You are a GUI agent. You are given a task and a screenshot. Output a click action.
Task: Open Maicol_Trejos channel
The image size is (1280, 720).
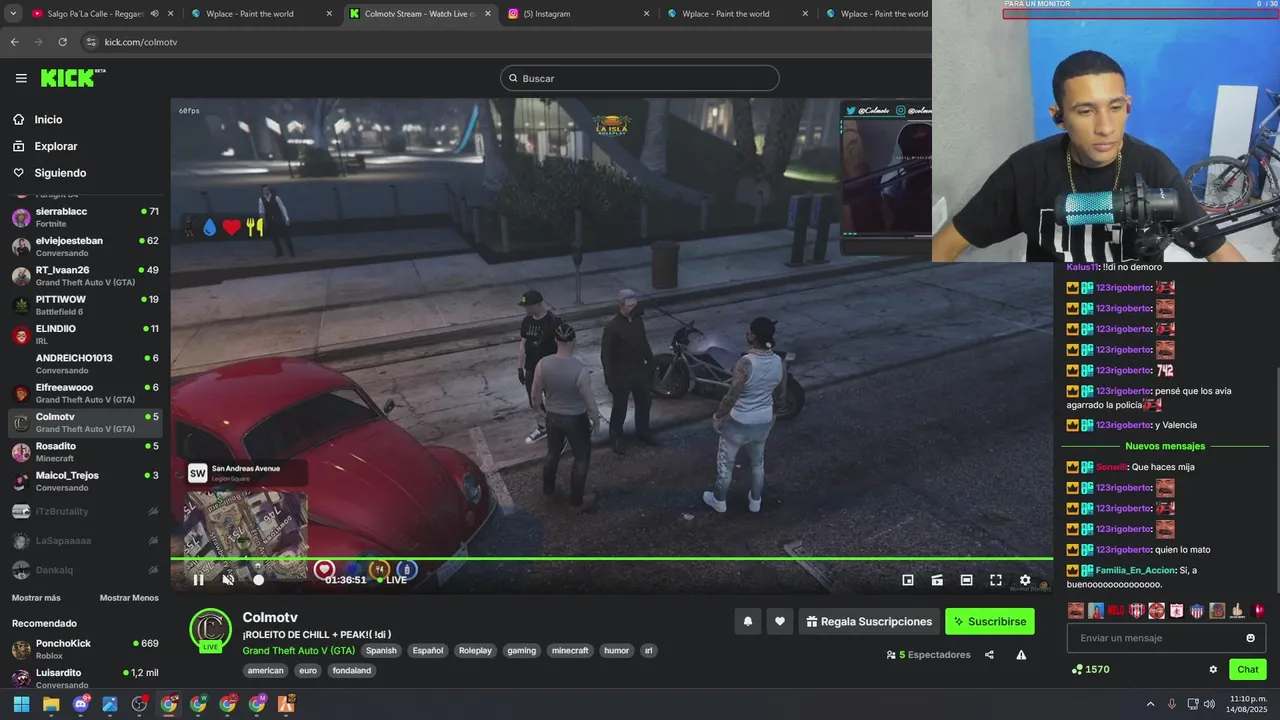coord(85,481)
